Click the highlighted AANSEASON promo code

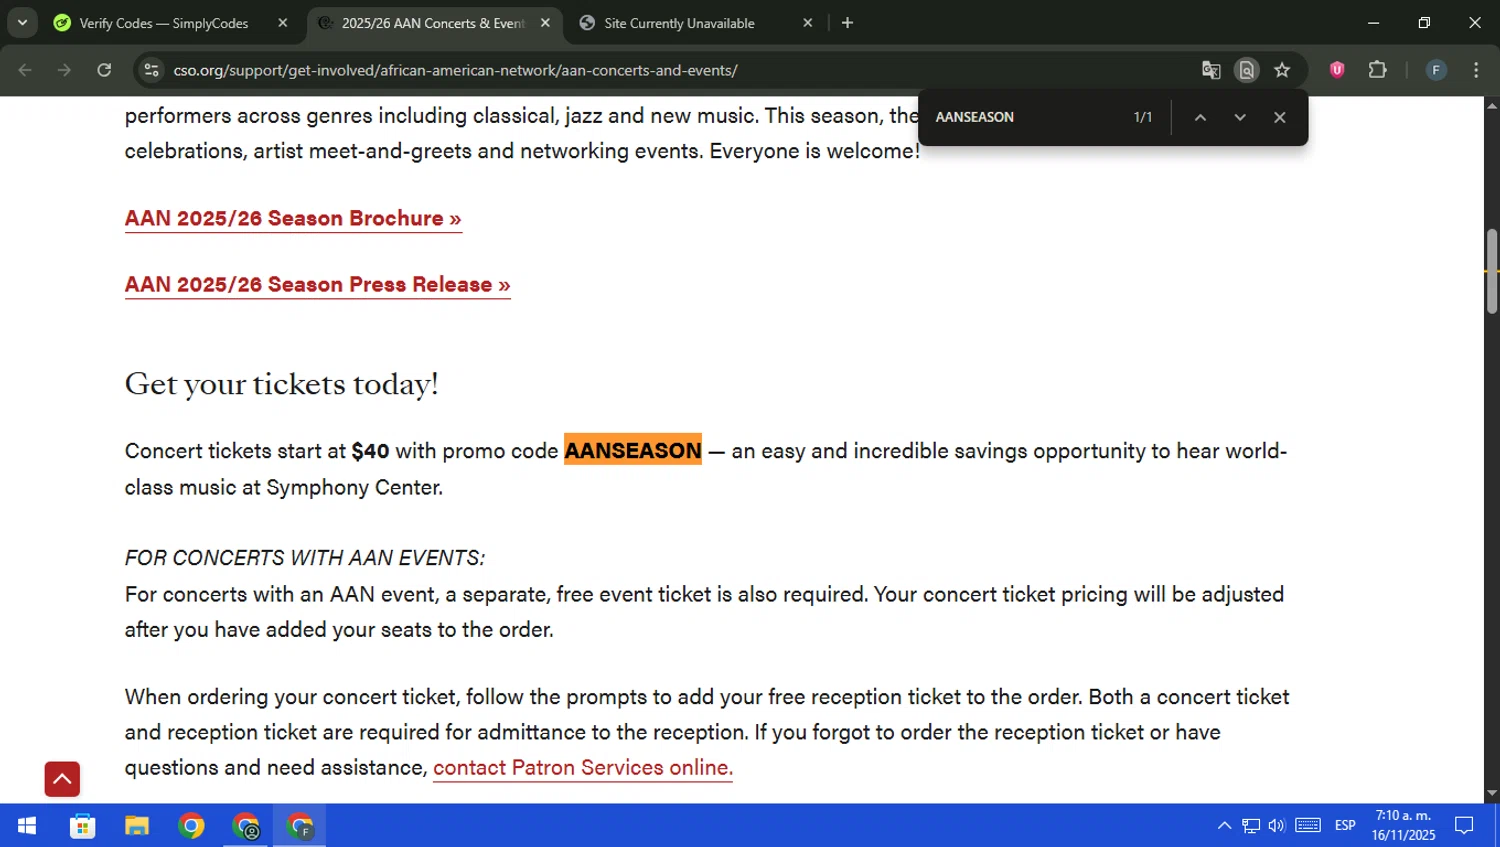tap(633, 451)
